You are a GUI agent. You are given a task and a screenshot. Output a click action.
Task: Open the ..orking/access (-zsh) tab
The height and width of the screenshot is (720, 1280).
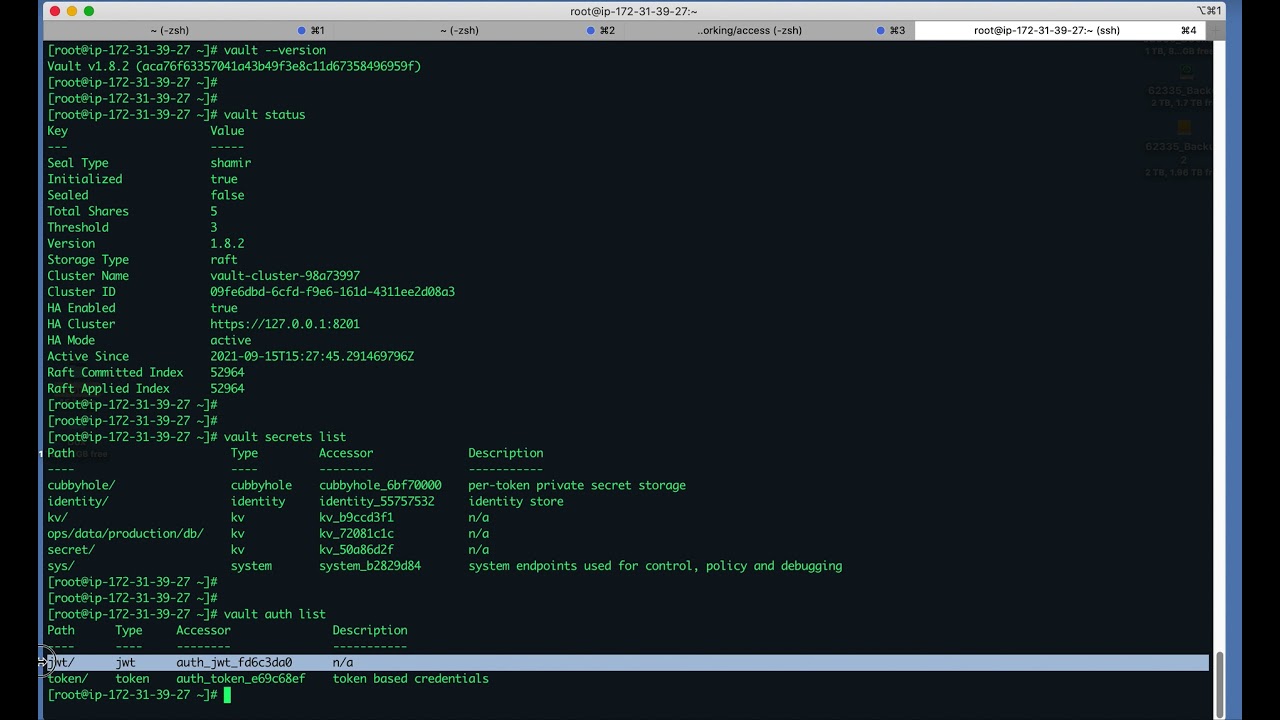point(749,30)
